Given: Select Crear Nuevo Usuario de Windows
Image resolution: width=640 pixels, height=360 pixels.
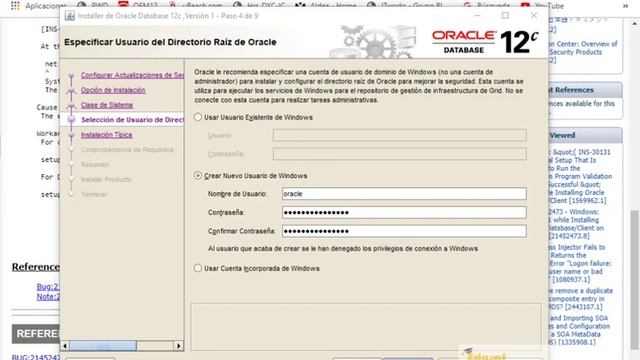Looking at the screenshot, I should pos(198,176).
